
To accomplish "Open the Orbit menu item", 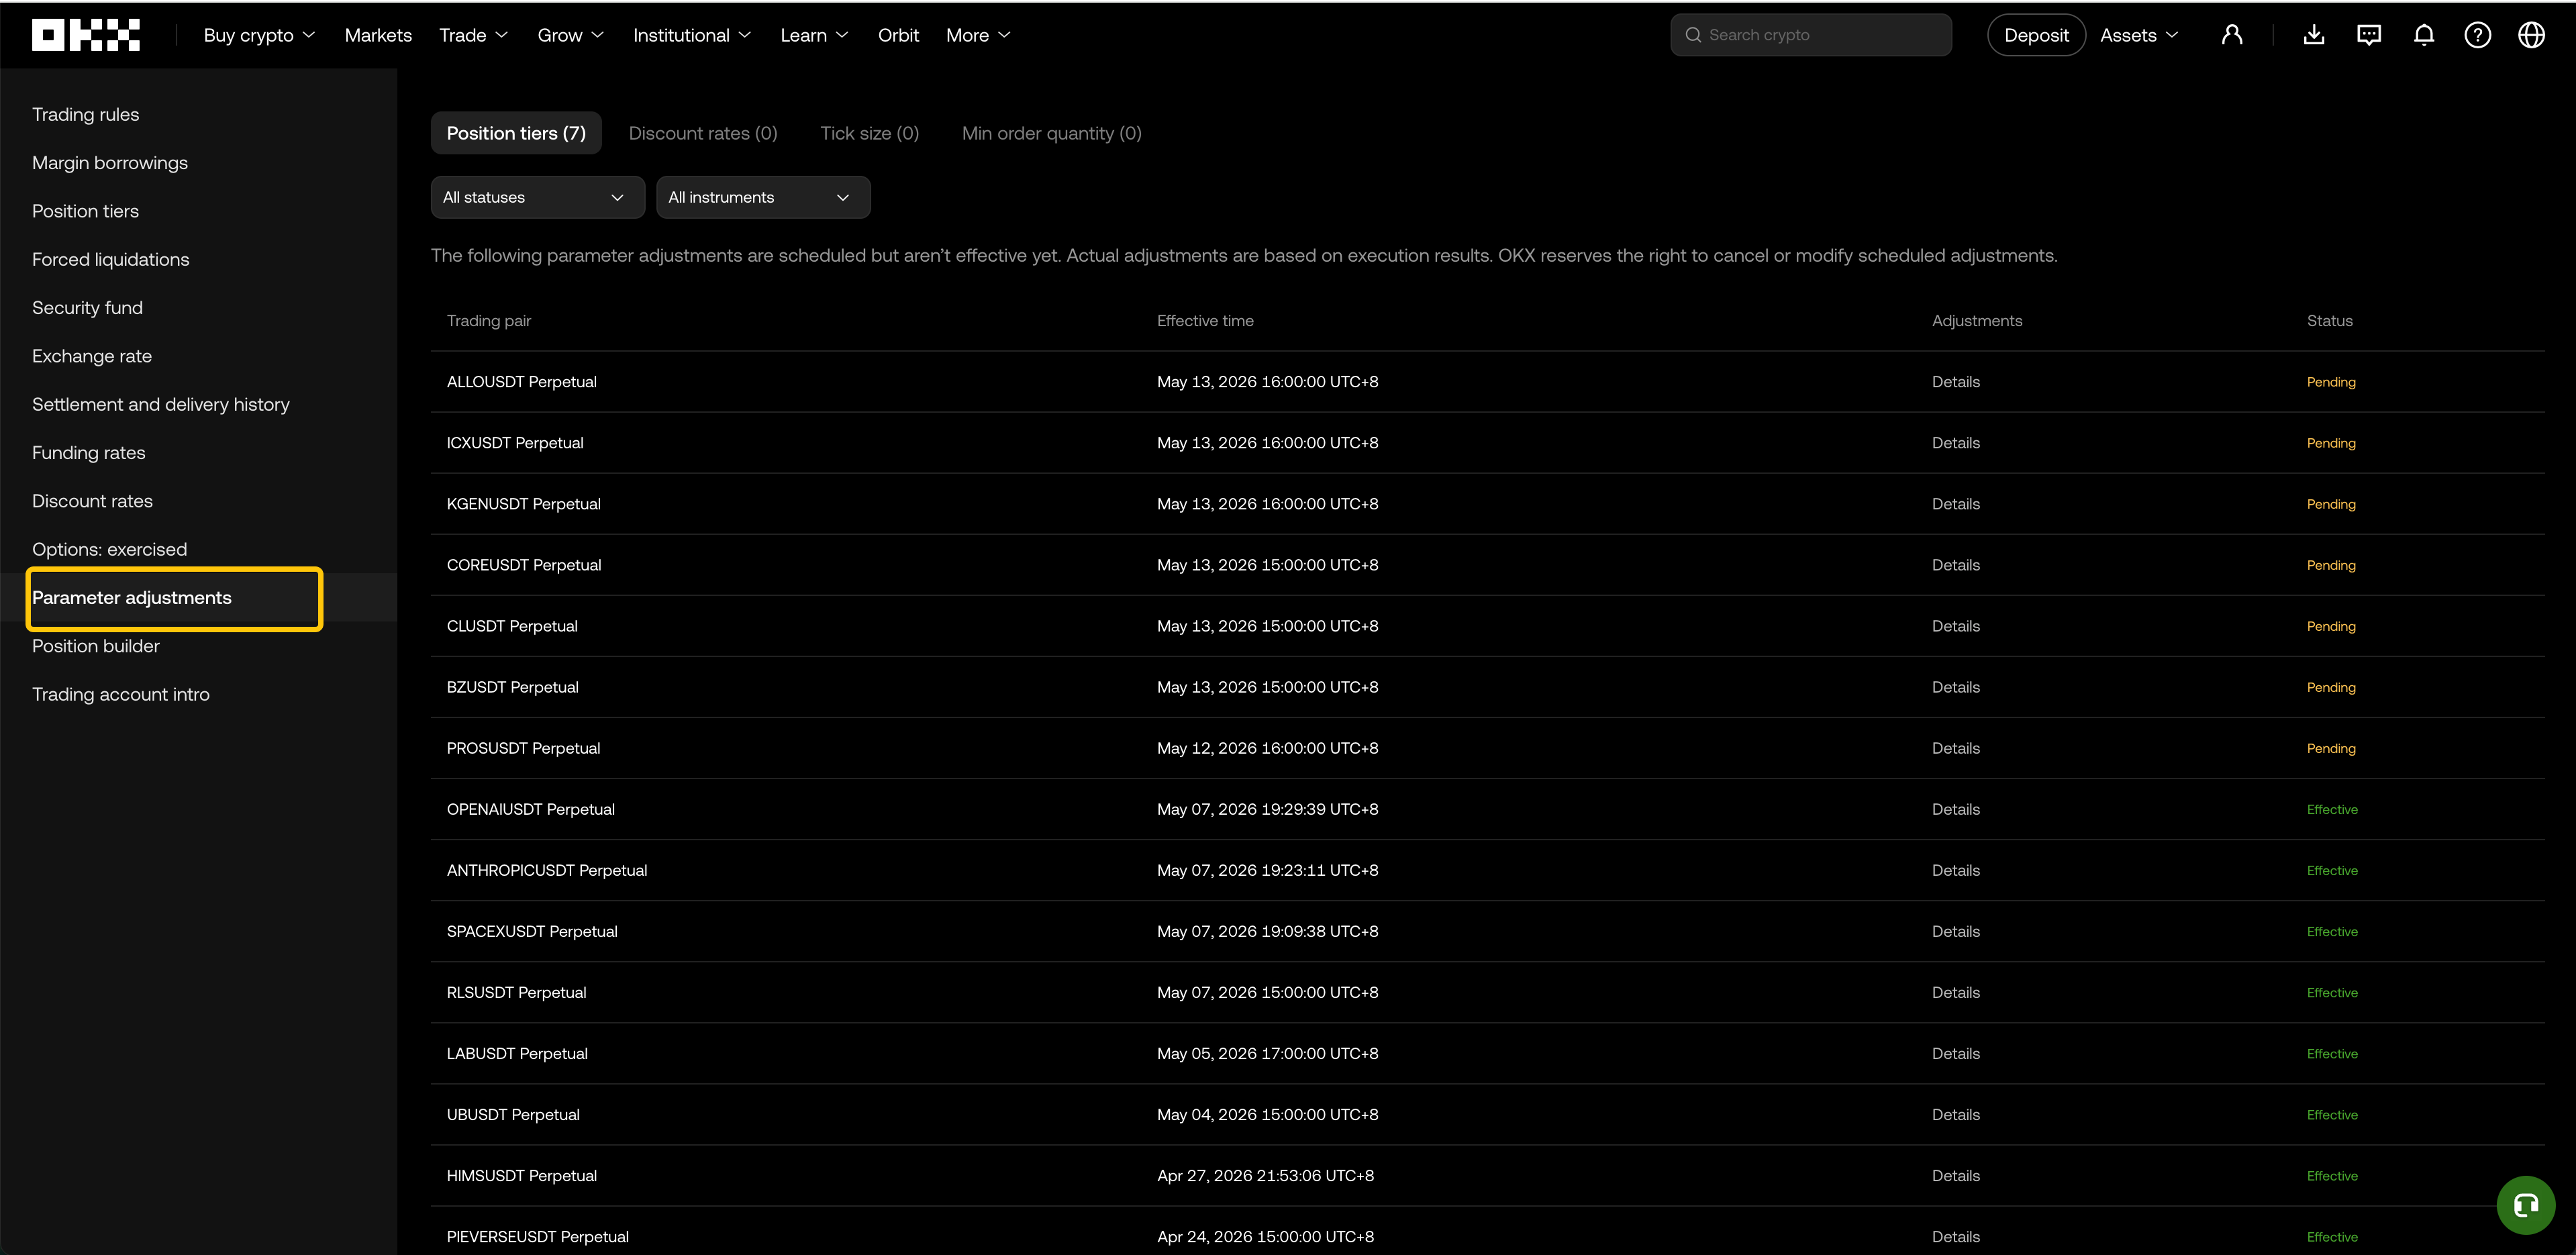I will tap(898, 35).
